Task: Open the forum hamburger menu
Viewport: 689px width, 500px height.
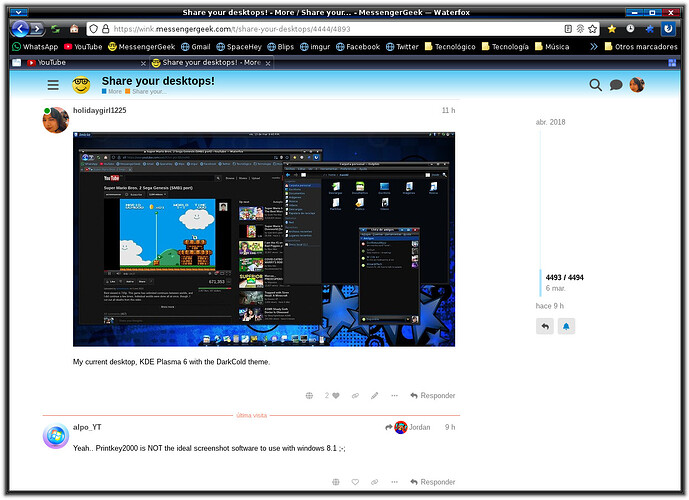Action: pyautogui.click(x=53, y=85)
